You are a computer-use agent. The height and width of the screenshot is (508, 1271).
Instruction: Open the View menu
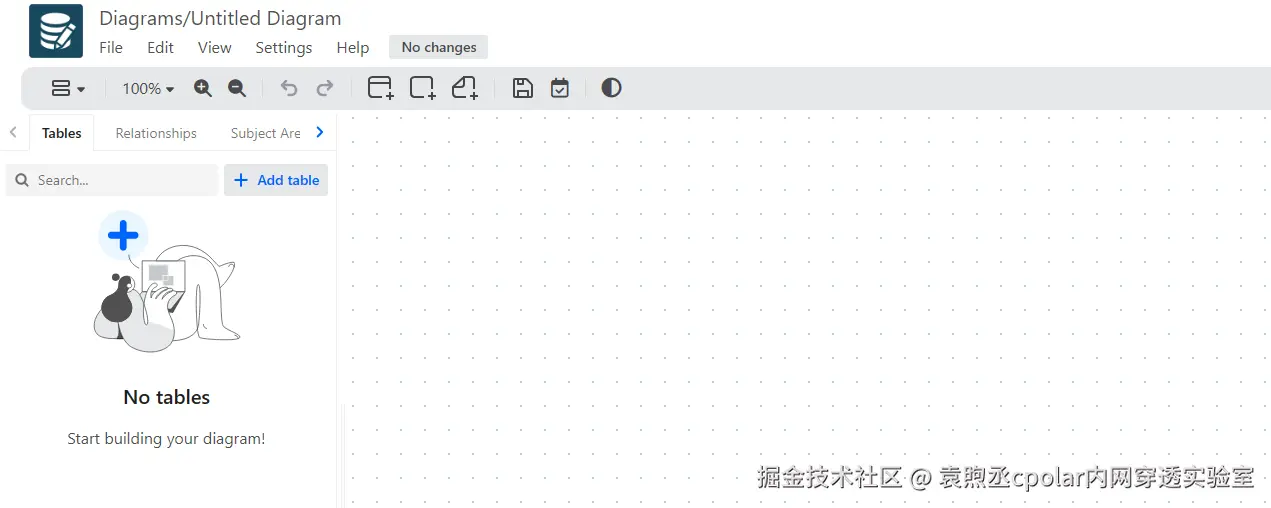[x=214, y=47]
